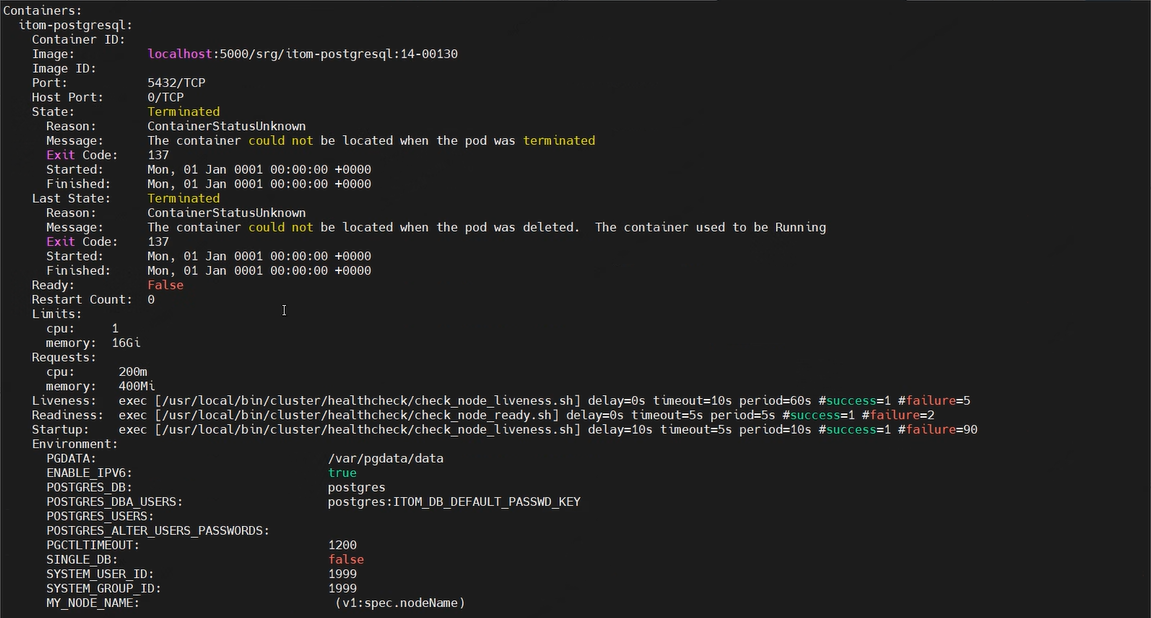Select the PGCTLTIMEOUT value 1200
This screenshot has width=1151, height=618.
(x=342, y=545)
